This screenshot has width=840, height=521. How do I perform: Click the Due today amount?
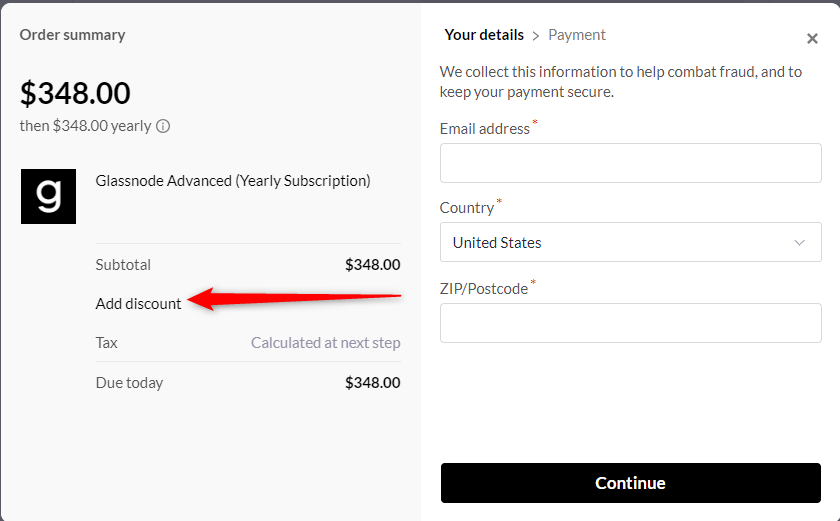point(372,382)
